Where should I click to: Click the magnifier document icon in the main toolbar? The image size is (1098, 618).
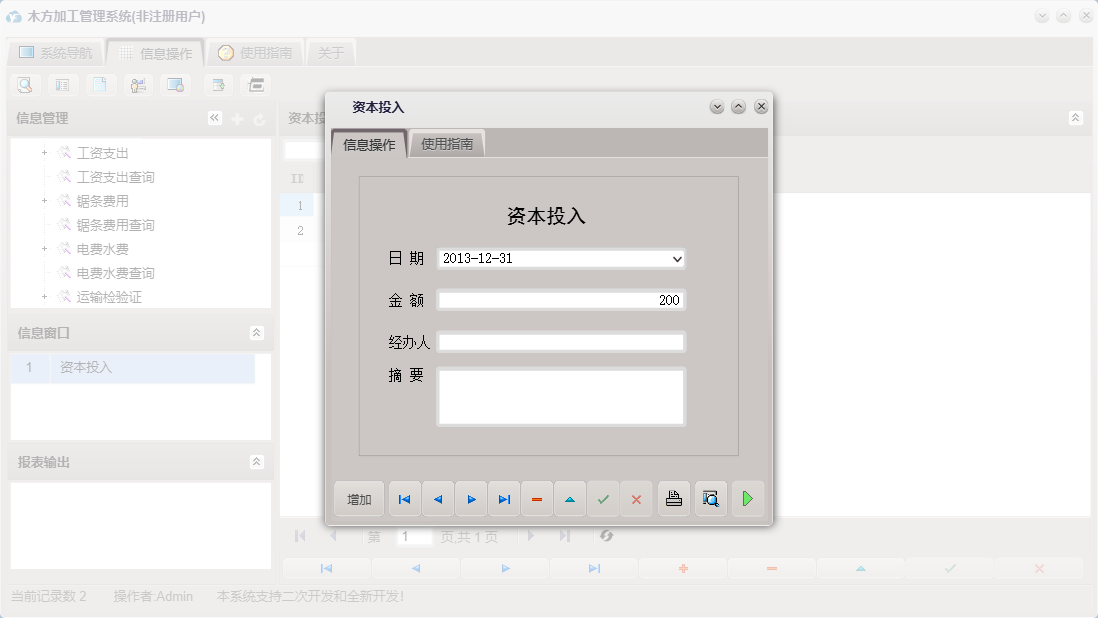pos(22,85)
